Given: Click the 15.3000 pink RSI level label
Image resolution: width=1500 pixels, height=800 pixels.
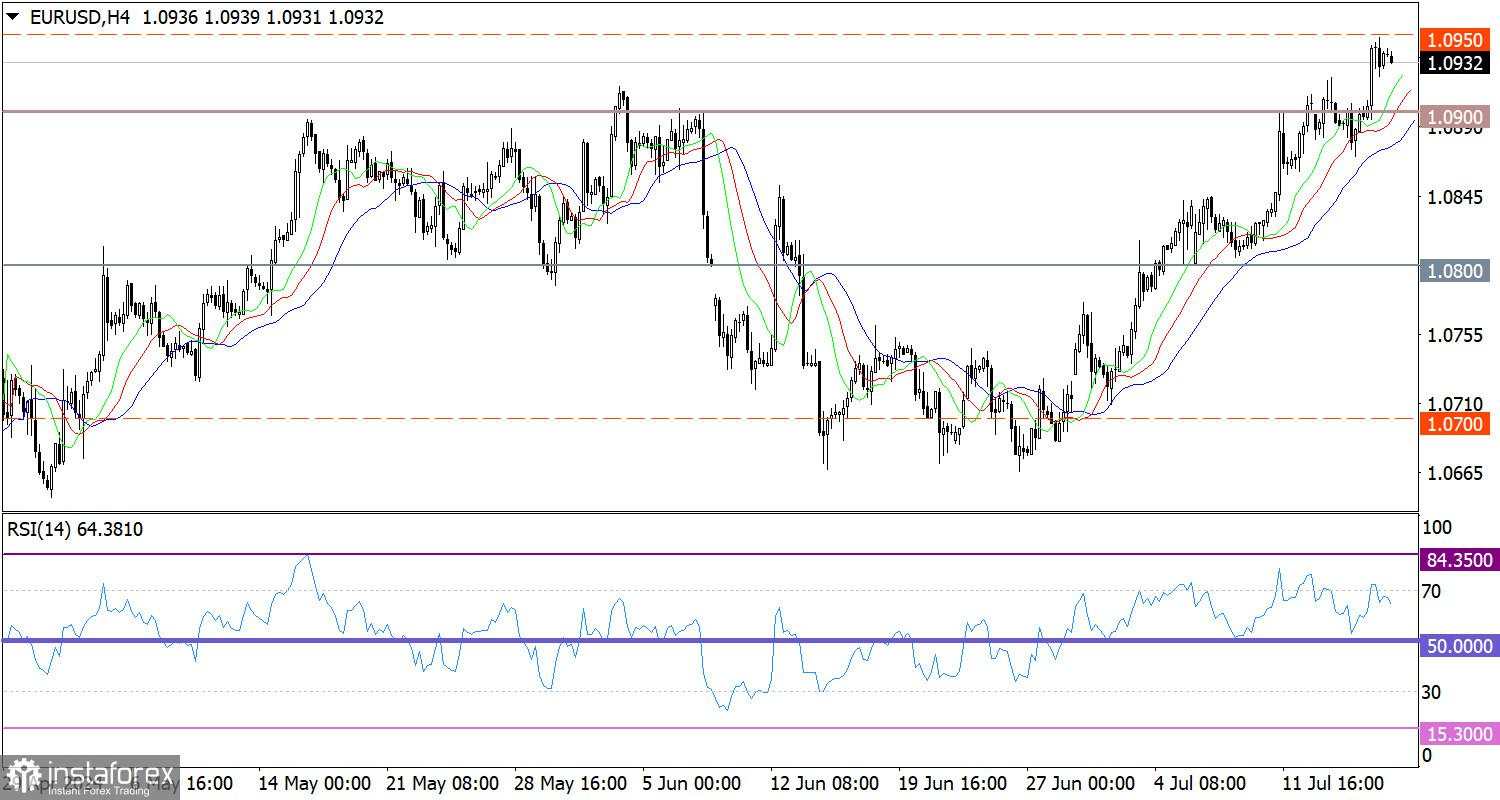Looking at the screenshot, I should tap(1459, 734).
